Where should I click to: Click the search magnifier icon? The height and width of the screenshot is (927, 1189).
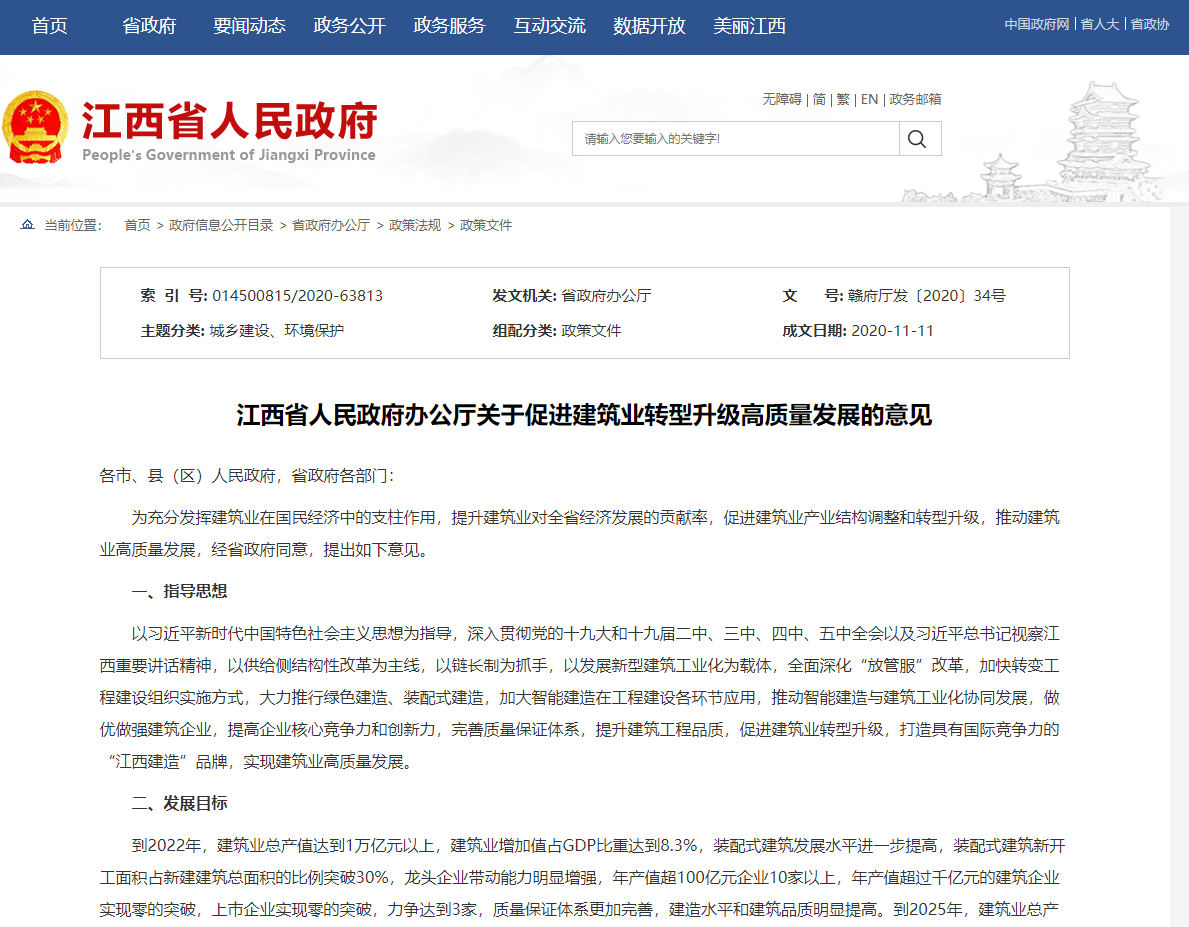click(x=917, y=139)
